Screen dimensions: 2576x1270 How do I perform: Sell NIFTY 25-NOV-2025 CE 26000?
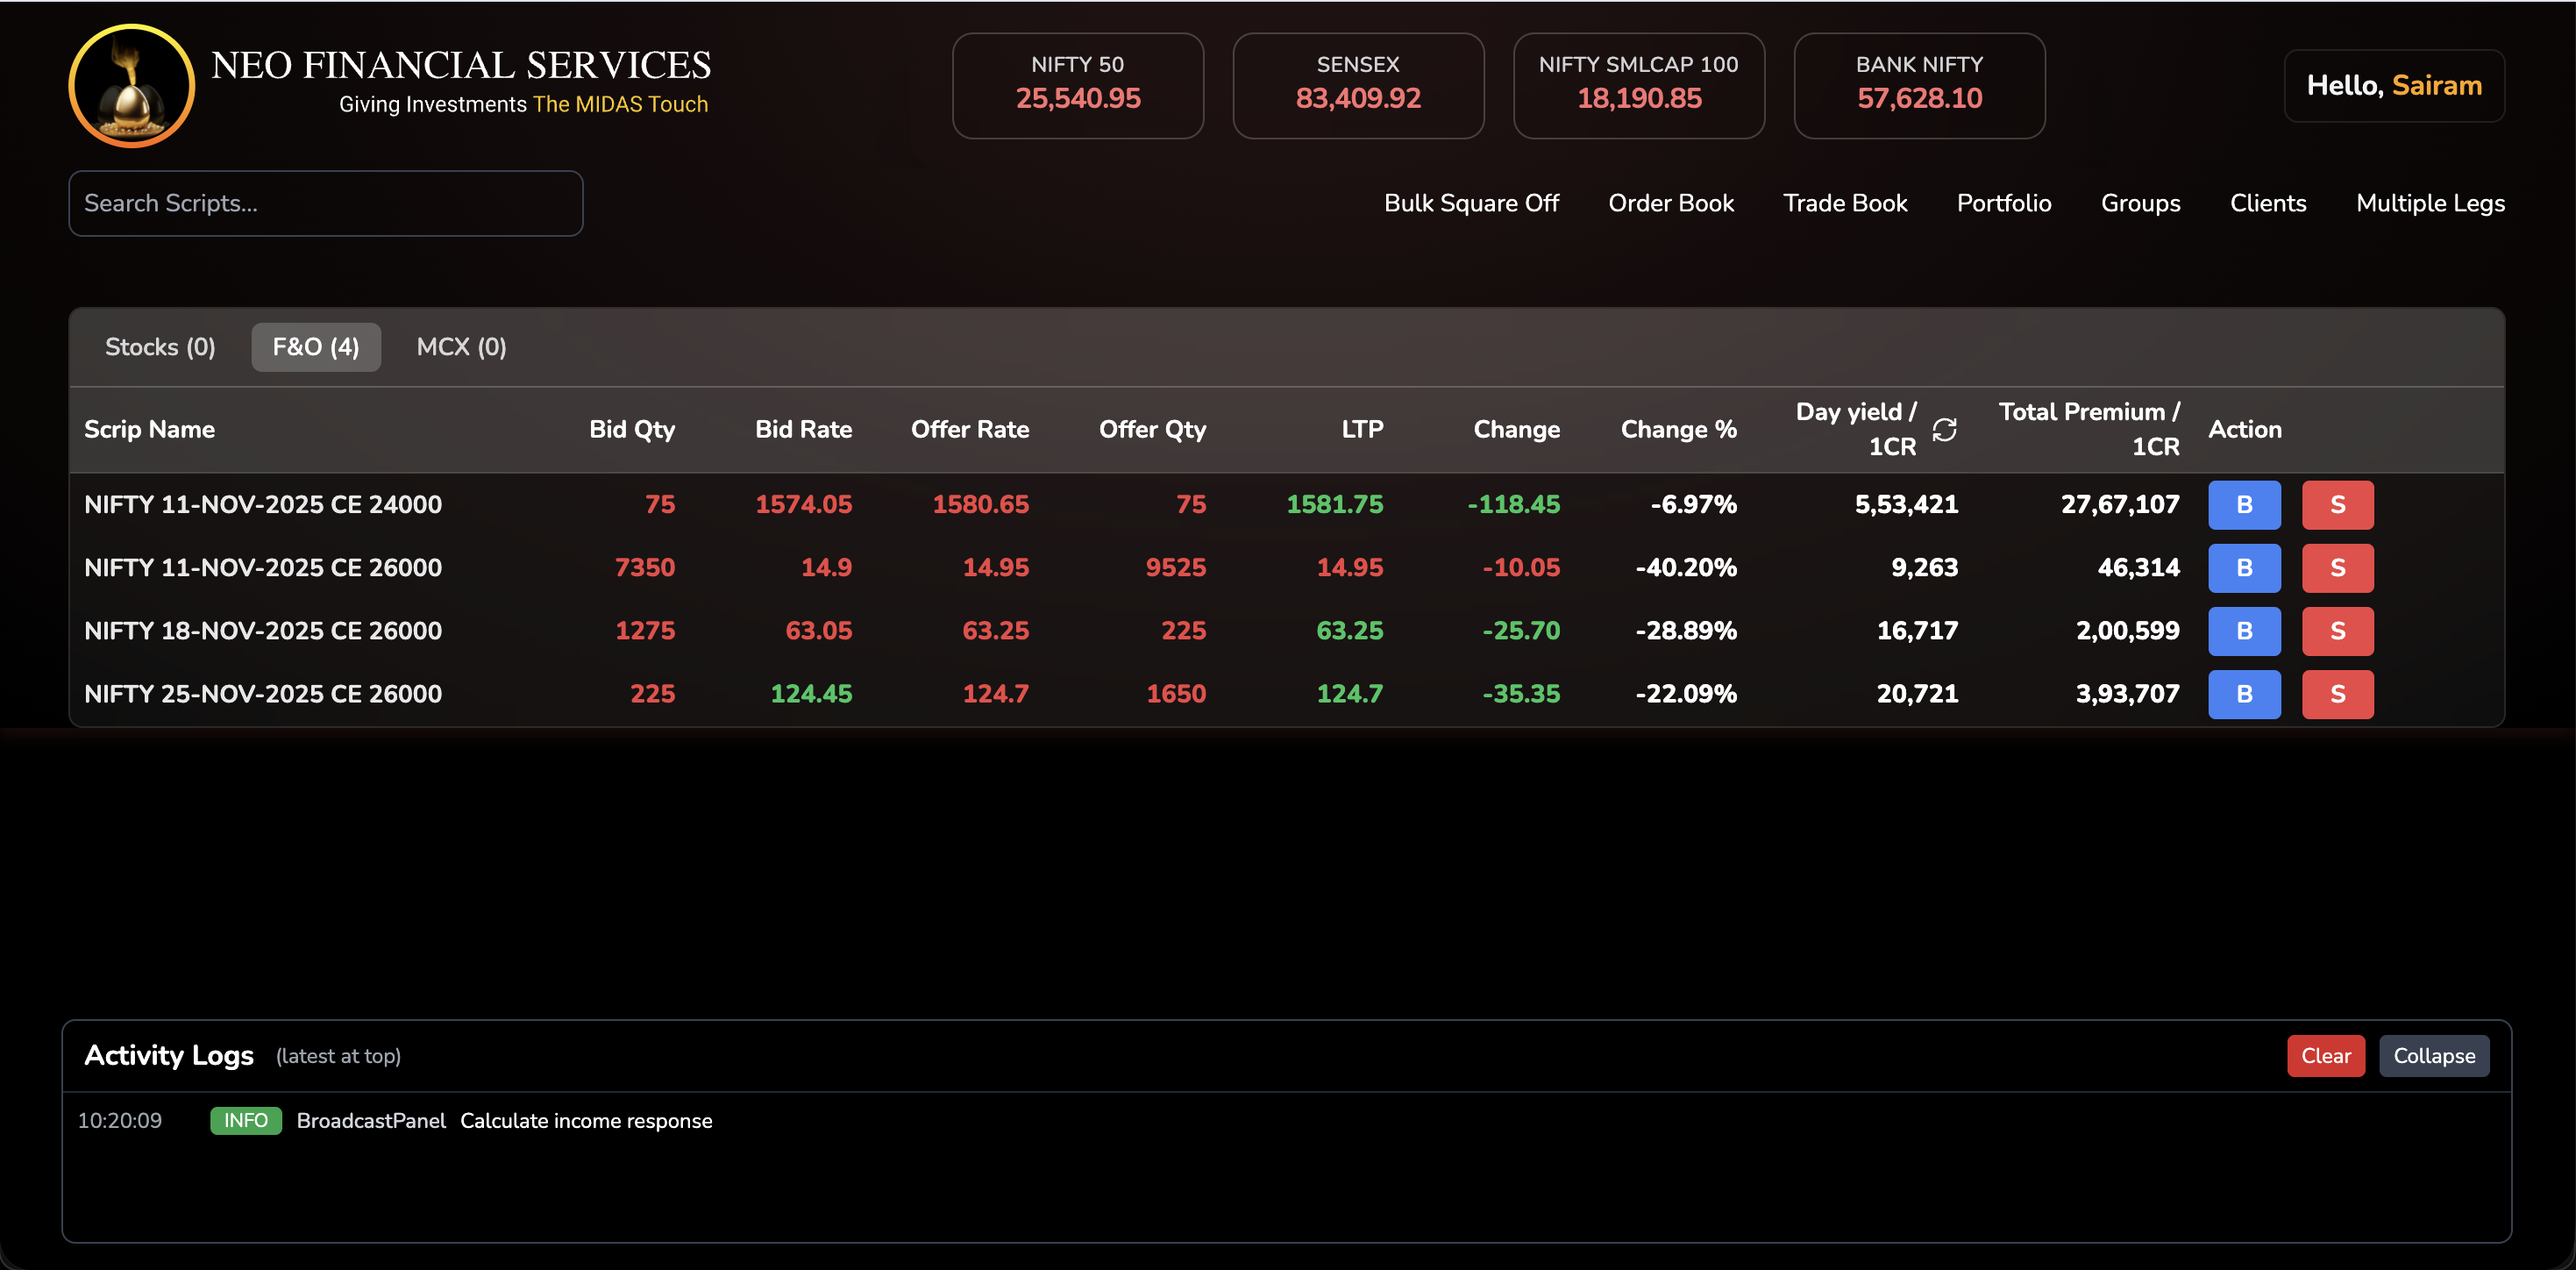point(2338,694)
